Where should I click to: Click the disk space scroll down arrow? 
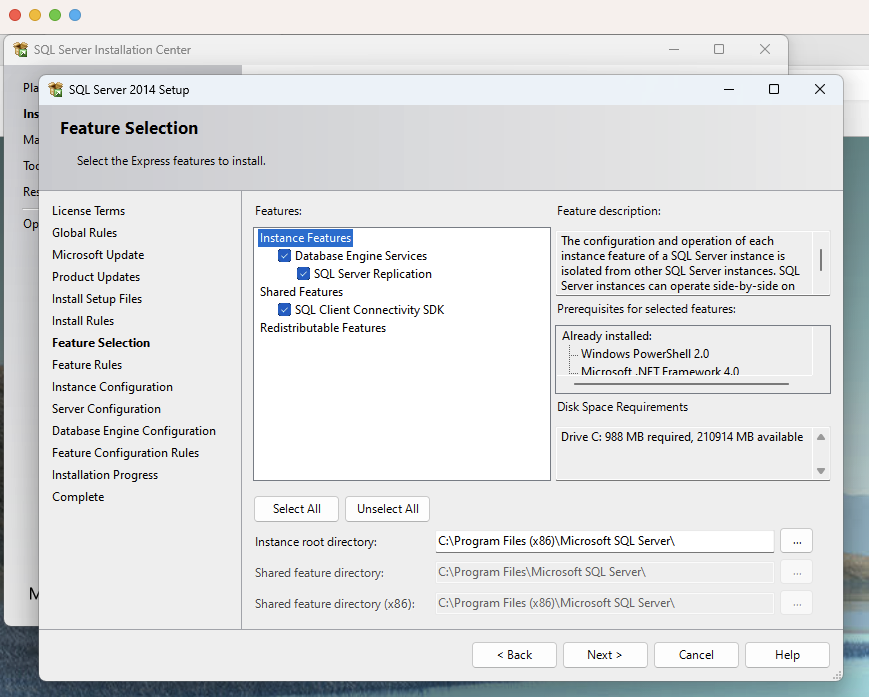821,471
